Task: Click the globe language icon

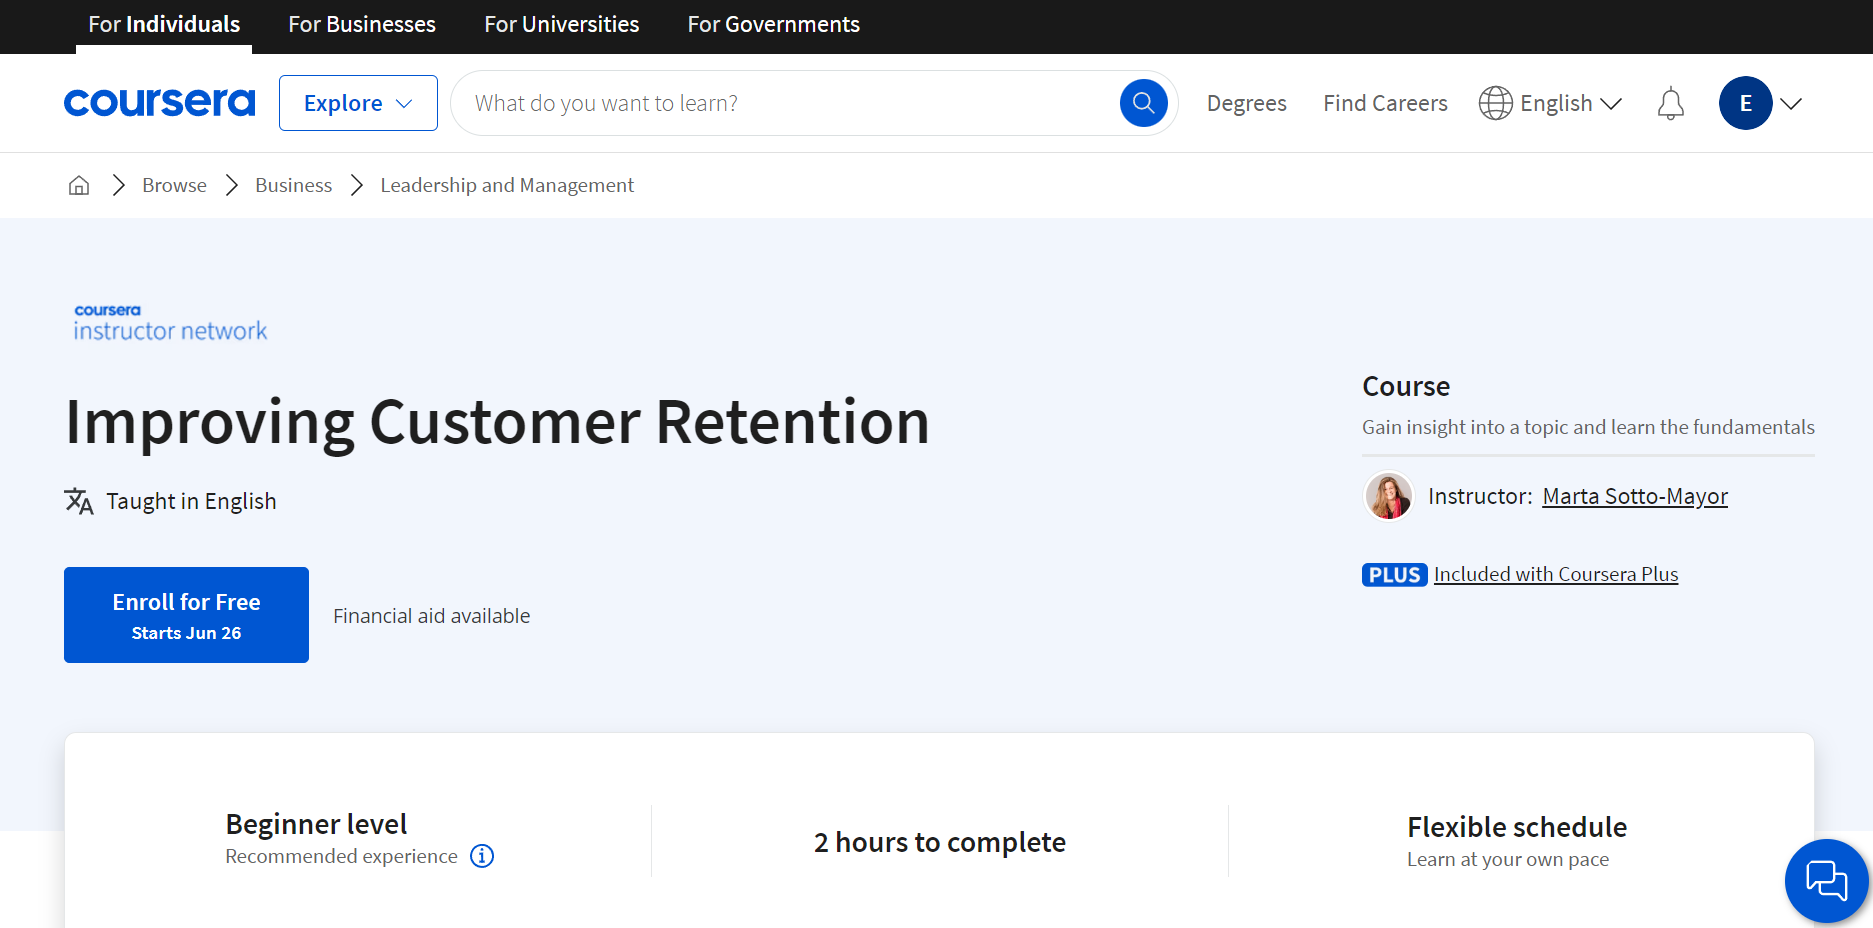Action: pos(1495,103)
